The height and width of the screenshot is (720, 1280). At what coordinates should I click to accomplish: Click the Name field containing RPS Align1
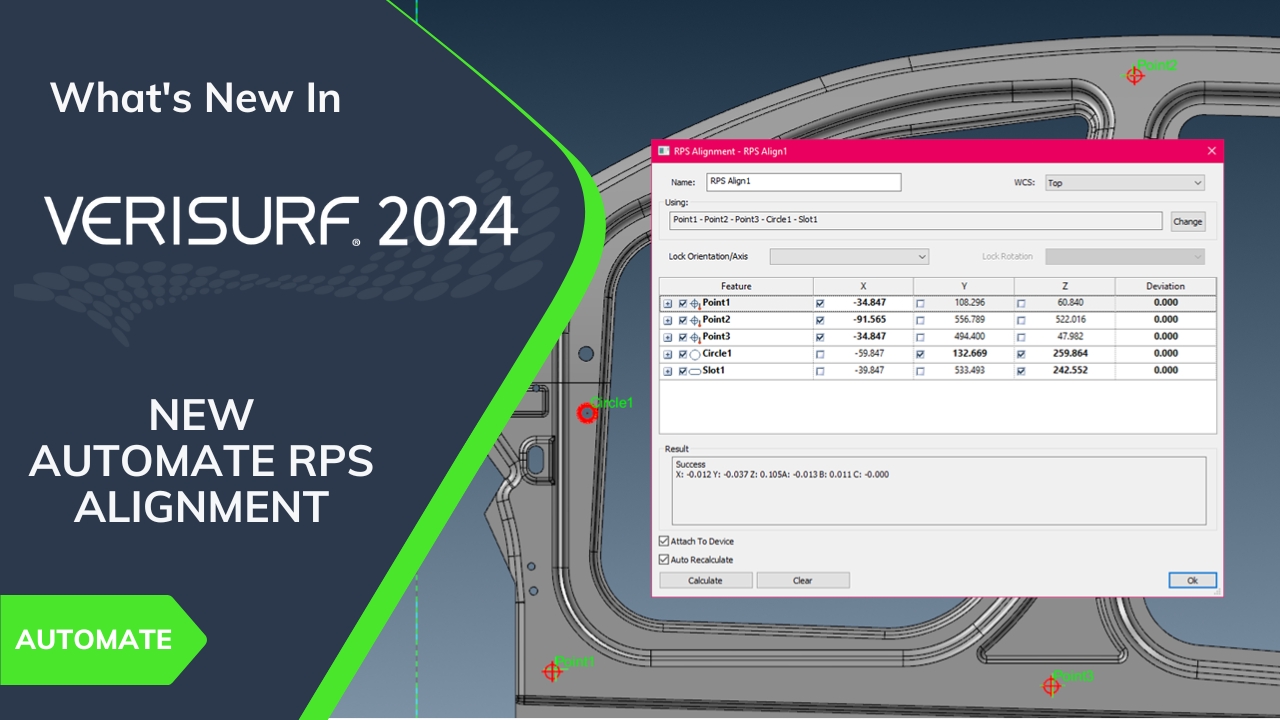click(x=803, y=182)
